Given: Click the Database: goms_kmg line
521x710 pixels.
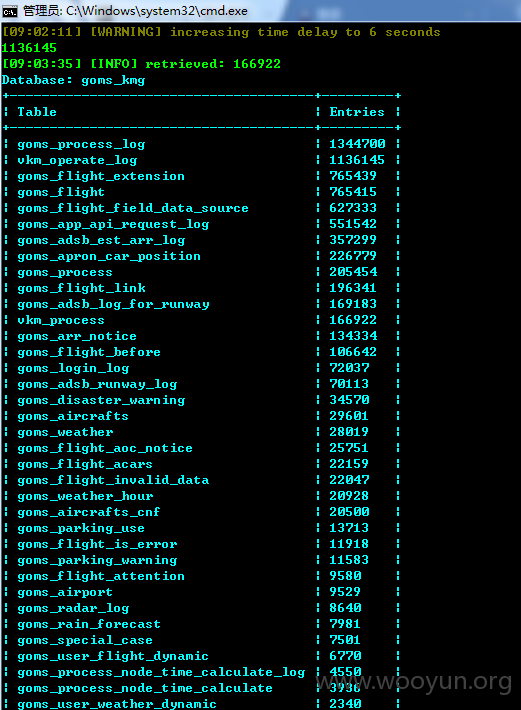Looking at the screenshot, I should coord(73,81).
